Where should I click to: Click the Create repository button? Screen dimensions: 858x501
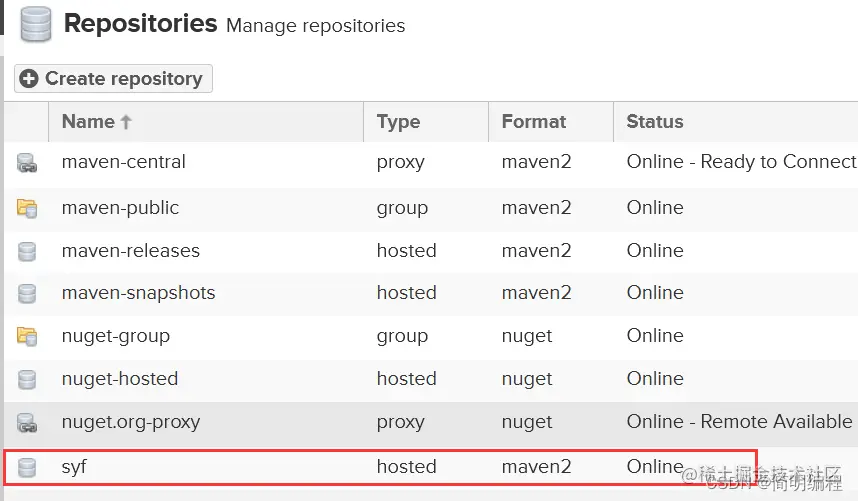[x=113, y=79]
